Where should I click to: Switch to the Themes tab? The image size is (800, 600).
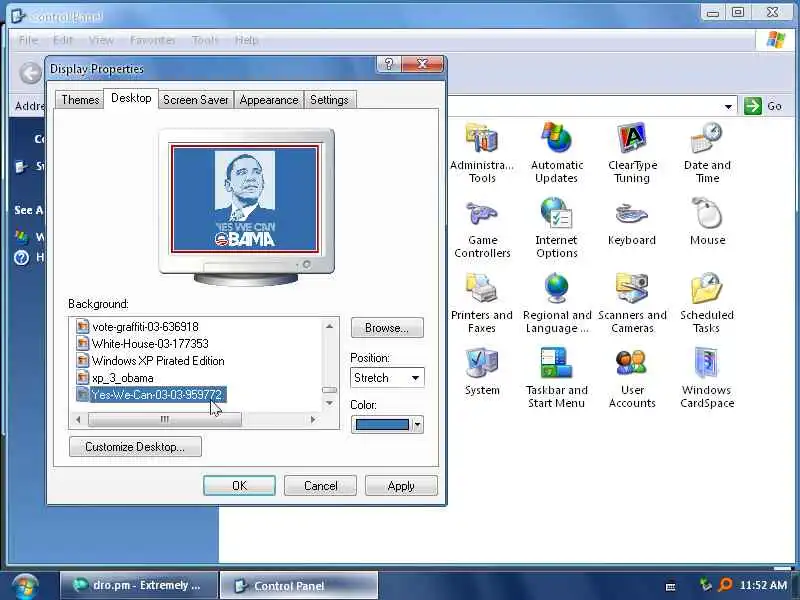point(80,99)
